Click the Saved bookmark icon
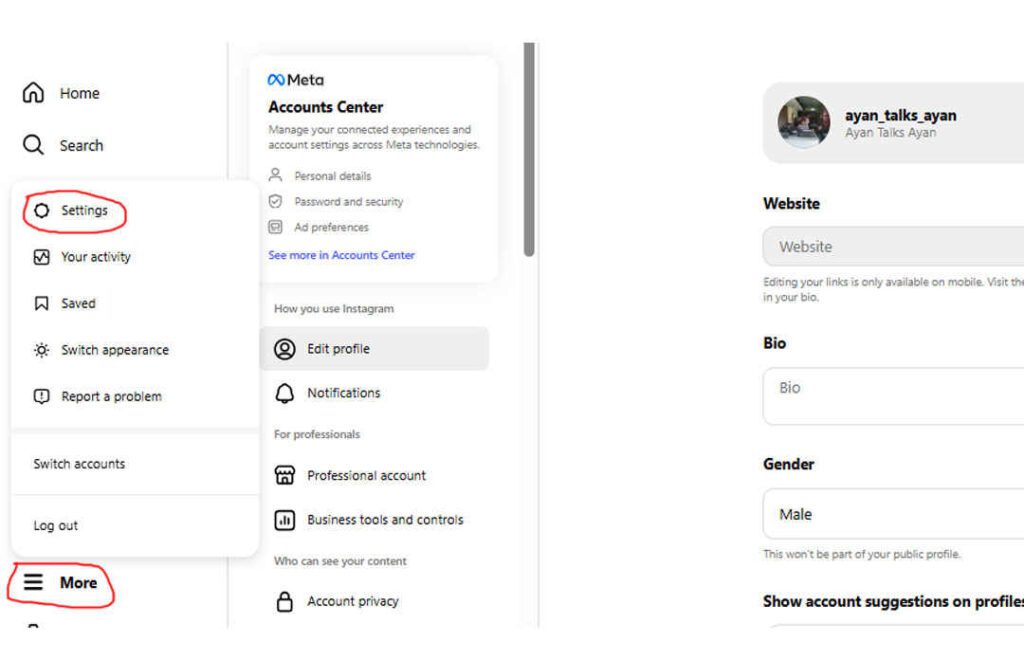 click(x=41, y=303)
